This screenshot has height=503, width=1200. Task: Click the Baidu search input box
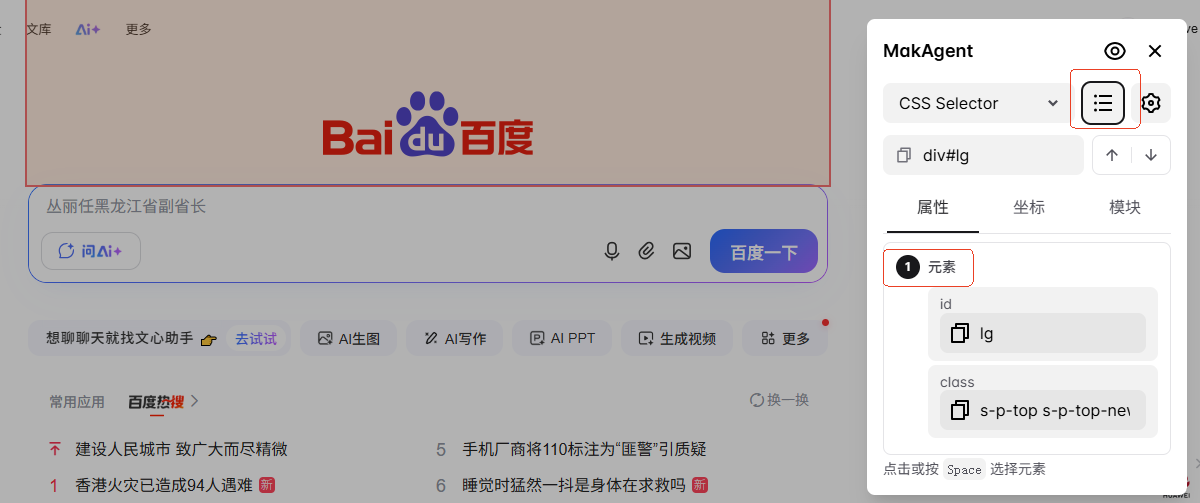(x=428, y=207)
